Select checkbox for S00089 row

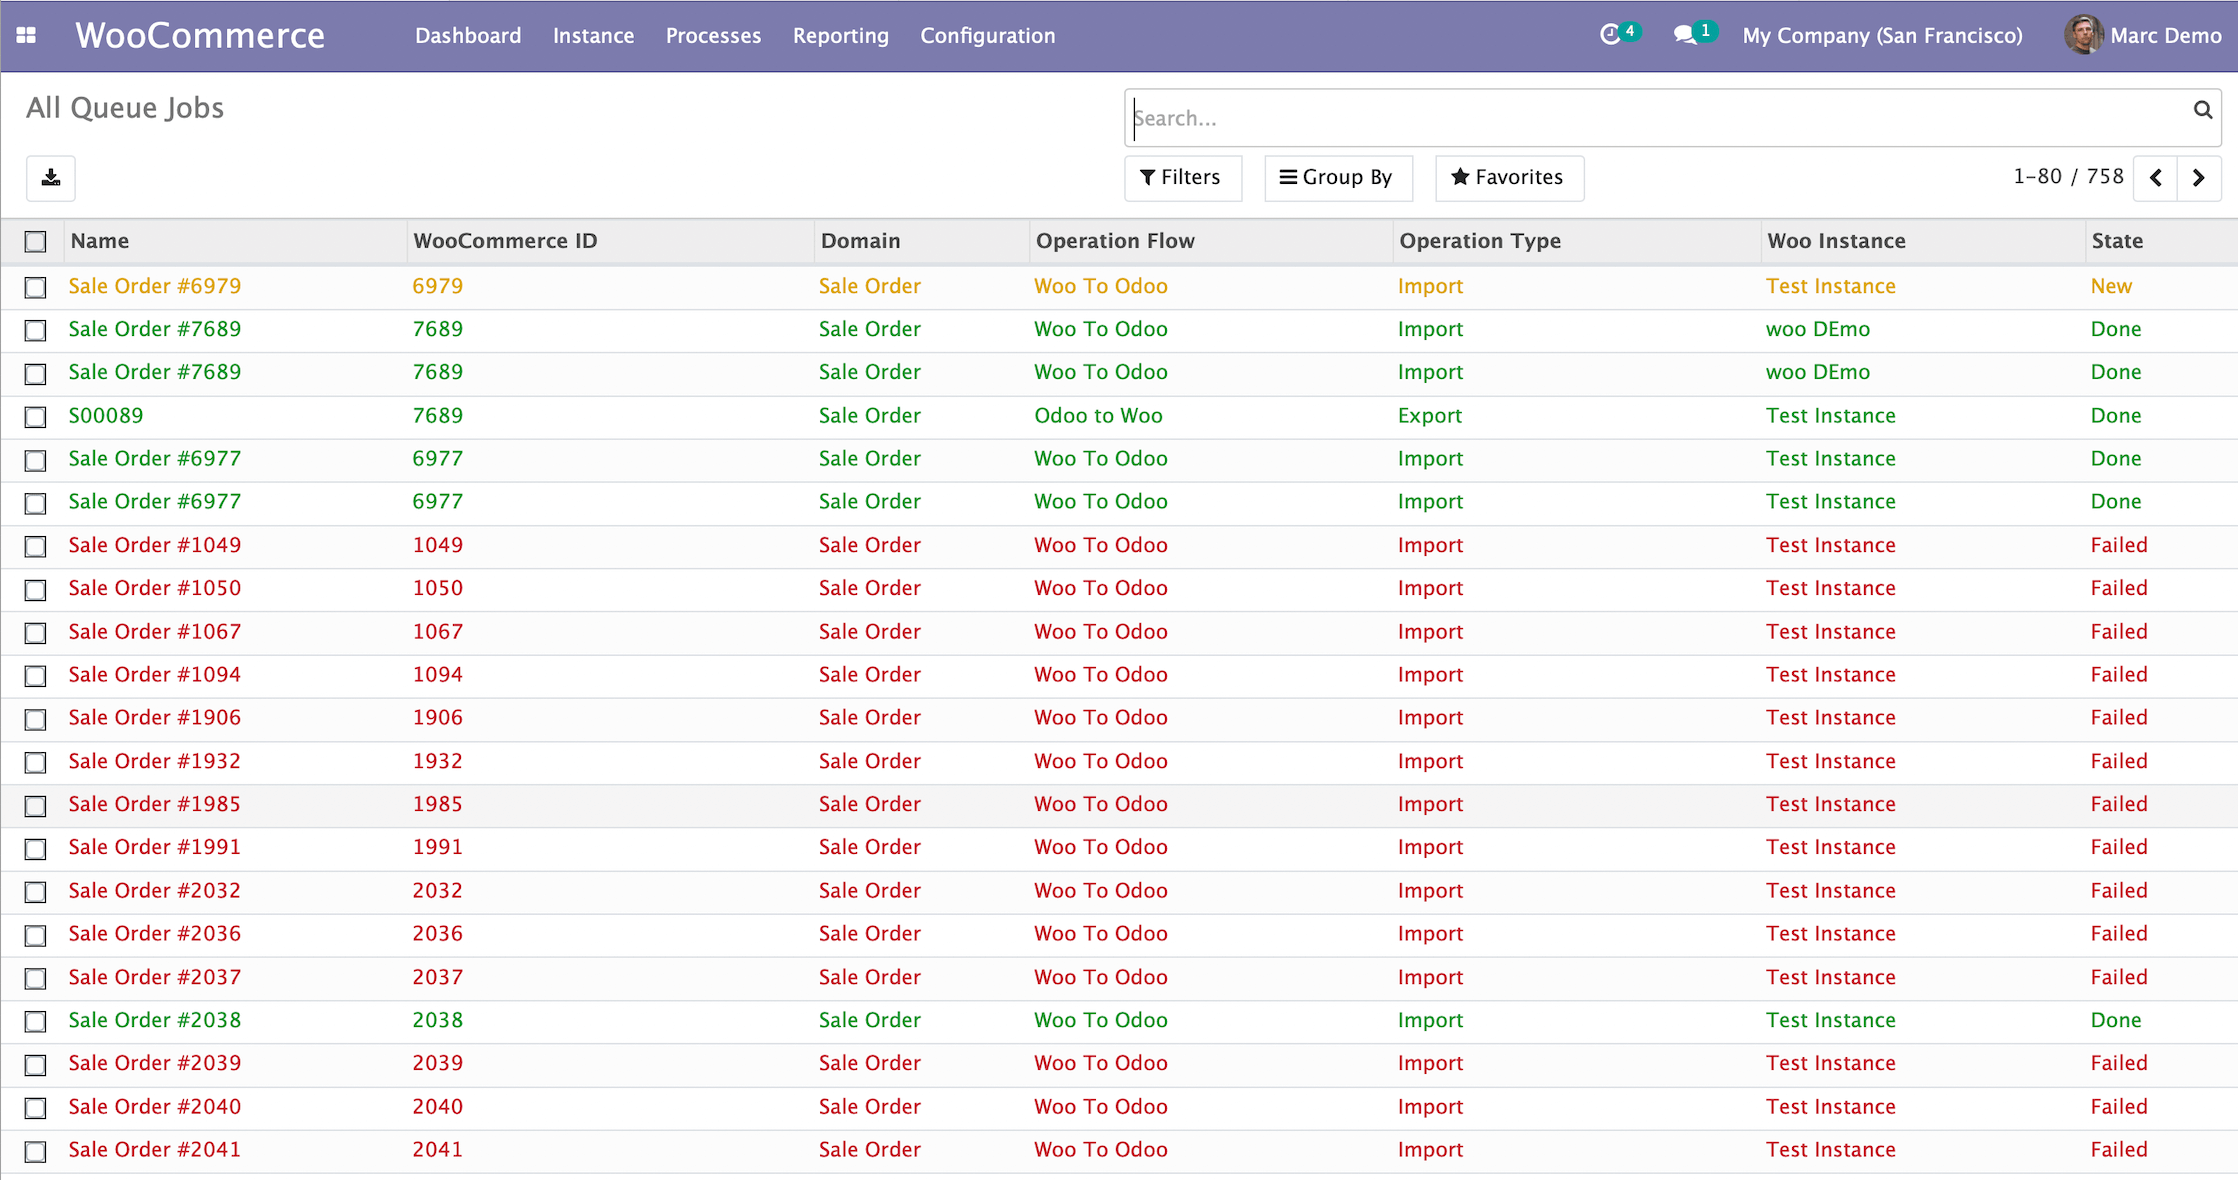(x=36, y=417)
